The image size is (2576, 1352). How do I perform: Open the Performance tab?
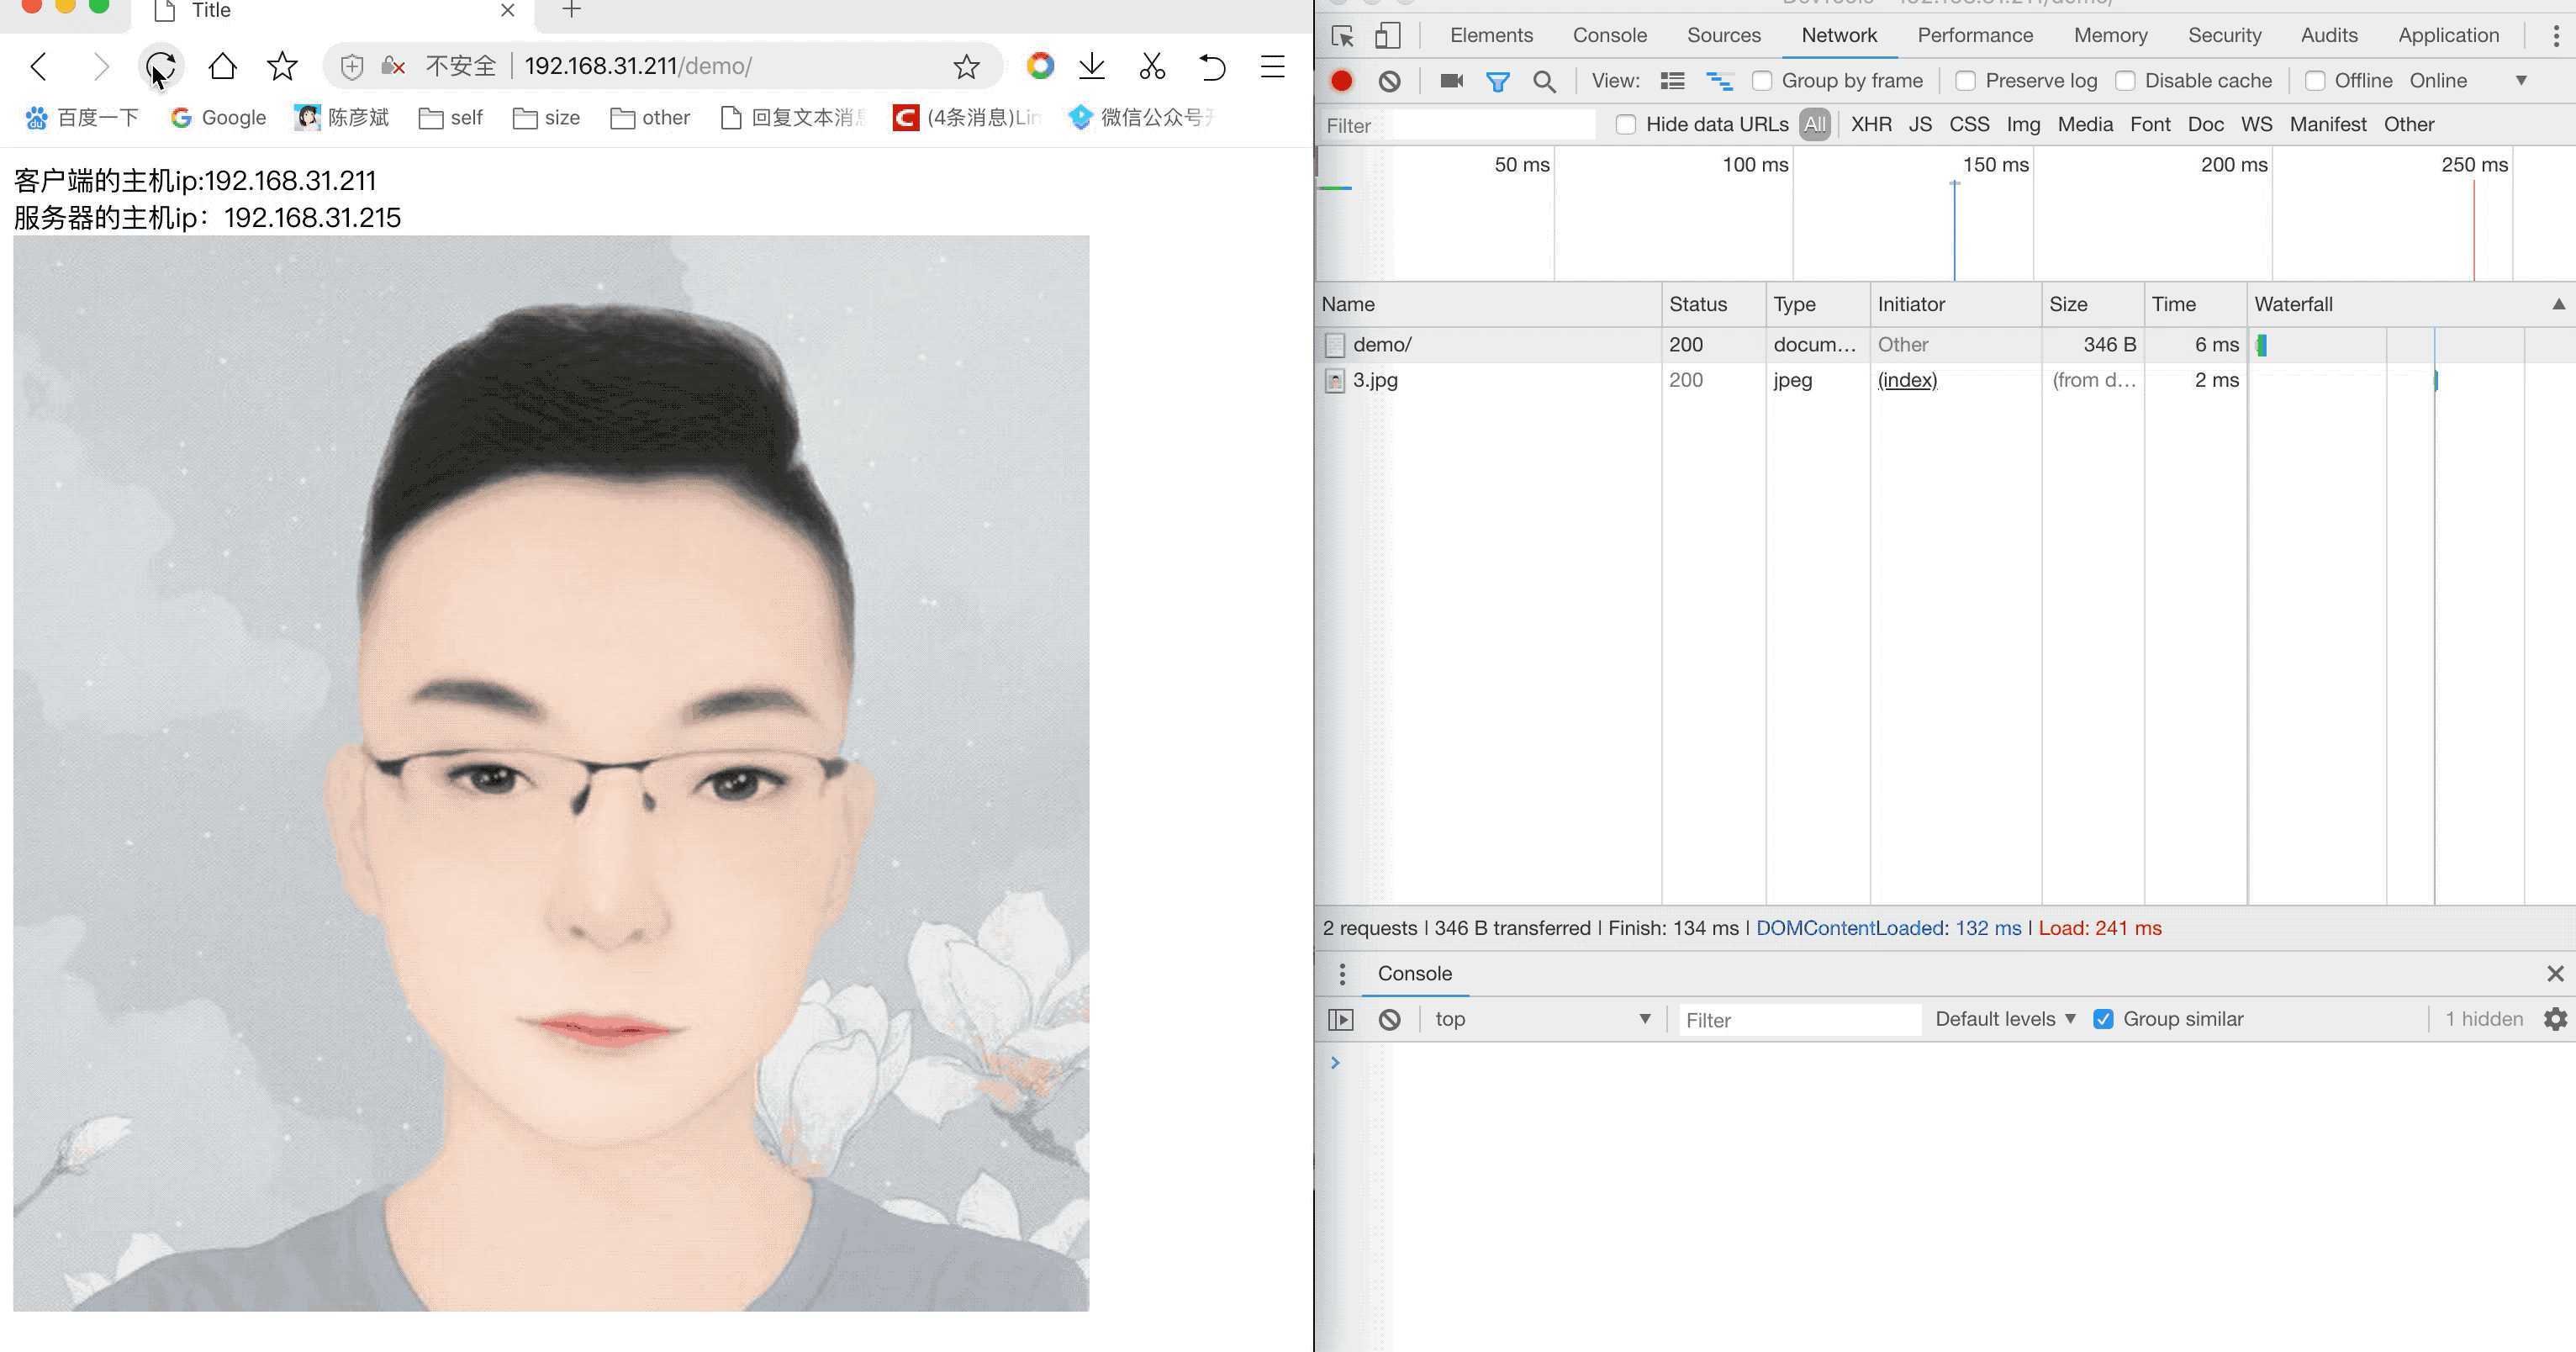pyautogui.click(x=1974, y=36)
